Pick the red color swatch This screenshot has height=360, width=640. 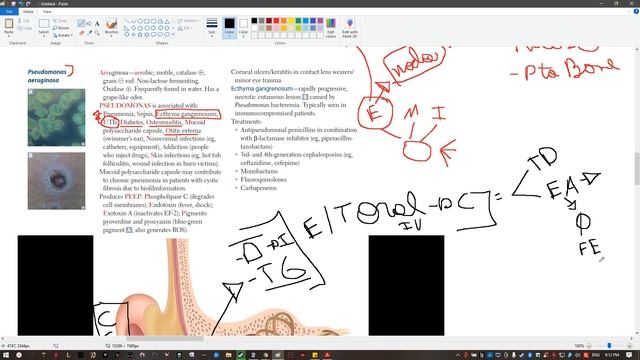pyautogui.click(x=276, y=21)
